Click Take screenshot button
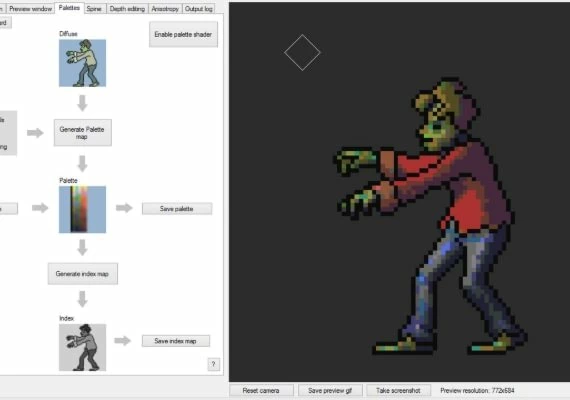Viewport: 570px width, 400px height. (x=398, y=391)
